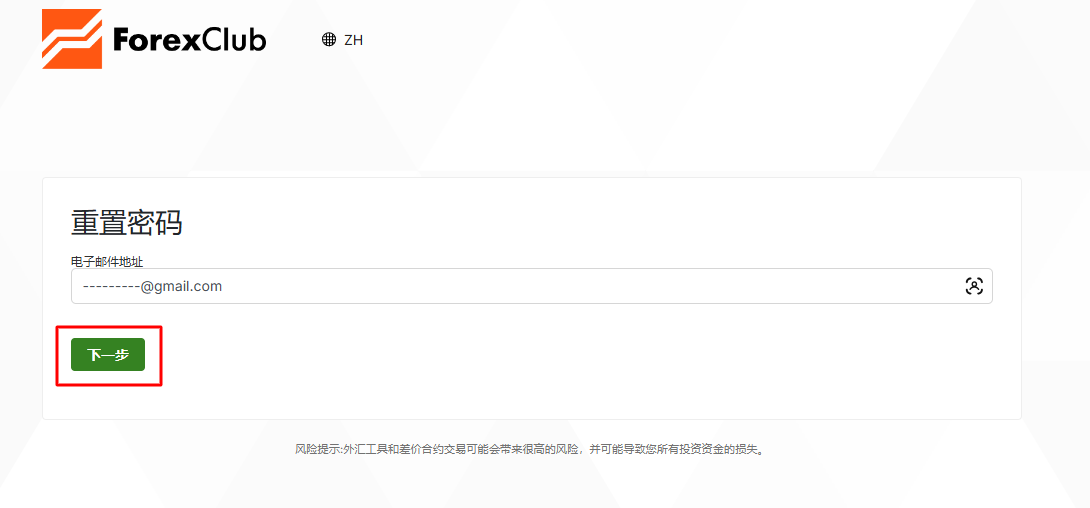
Task: Click the 重置密码 heading text
Action: pos(127,224)
